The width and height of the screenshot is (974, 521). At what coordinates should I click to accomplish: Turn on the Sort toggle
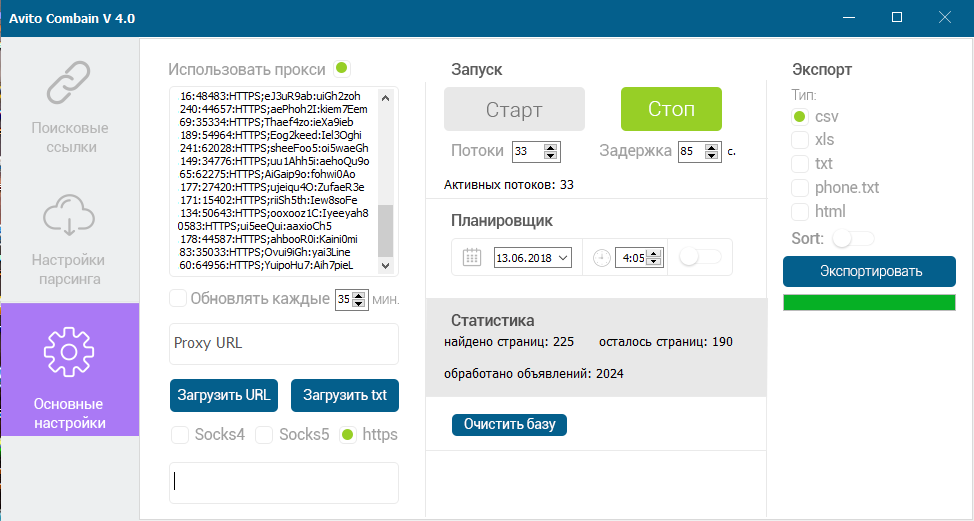pos(852,238)
